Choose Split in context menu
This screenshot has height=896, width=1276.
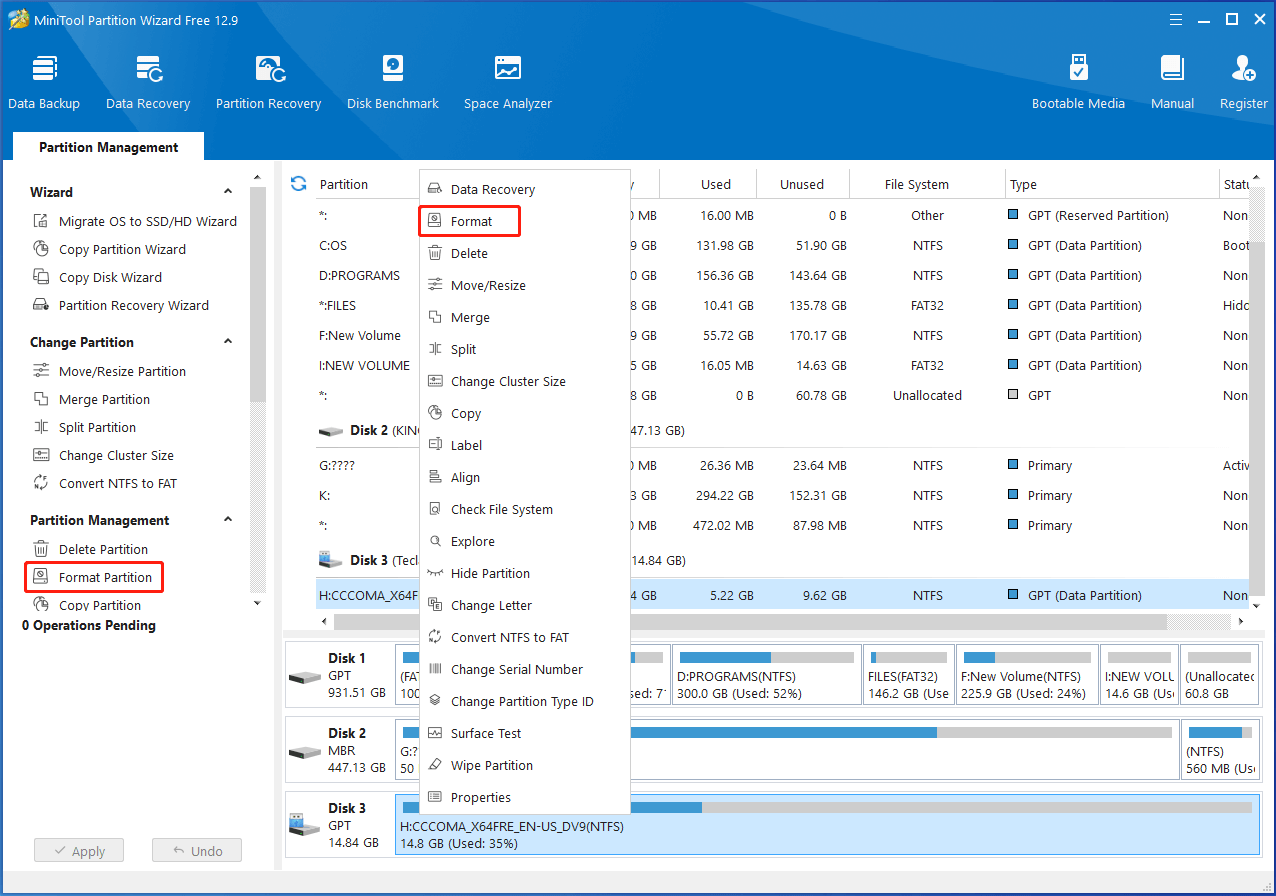524,349
